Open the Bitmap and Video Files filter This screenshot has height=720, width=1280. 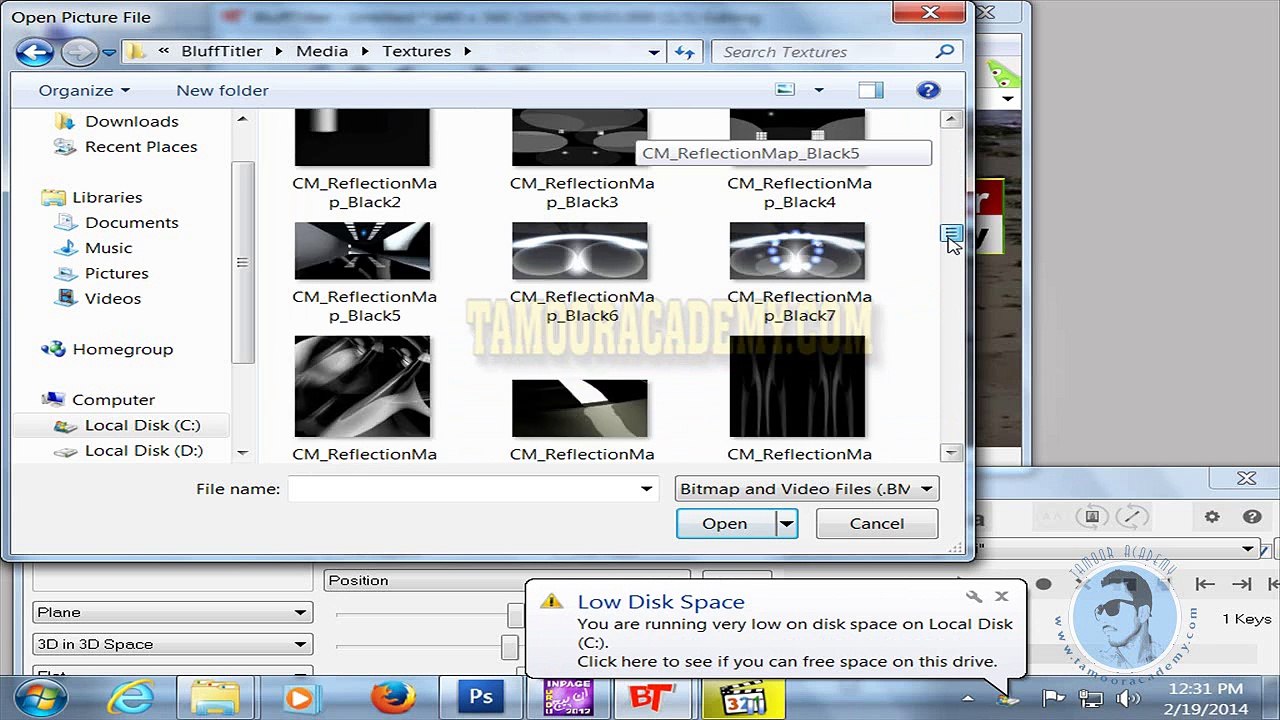coord(806,489)
